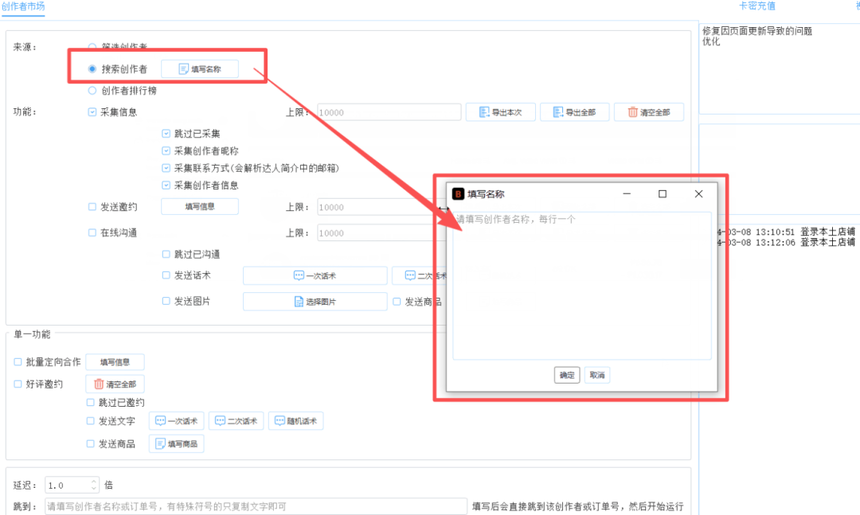The width and height of the screenshot is (860, 515).
Task: Enable the 发送邀约 checkbox
Action: point(92,207)
